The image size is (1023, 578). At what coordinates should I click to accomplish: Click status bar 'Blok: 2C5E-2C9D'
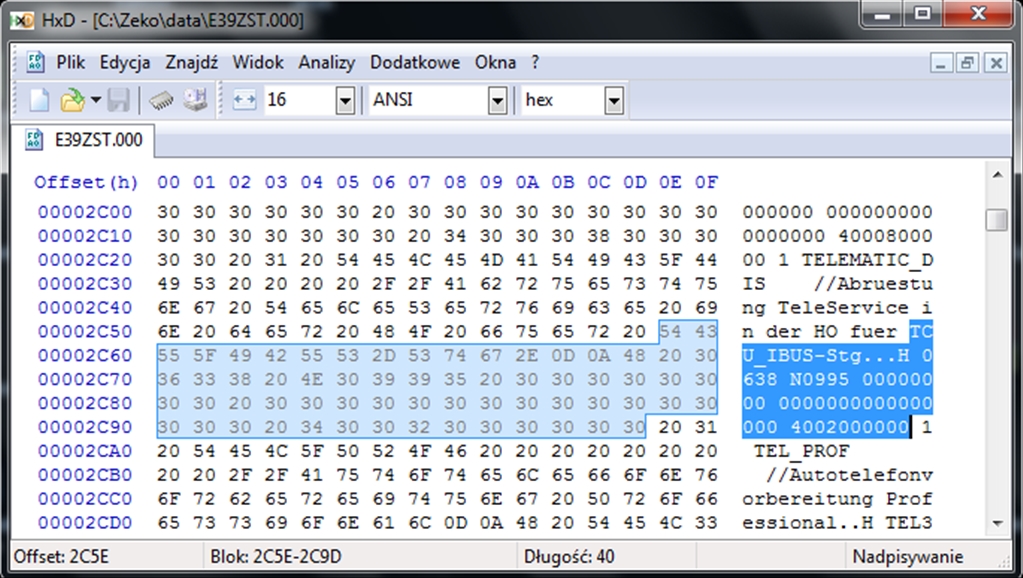point(275,556)
